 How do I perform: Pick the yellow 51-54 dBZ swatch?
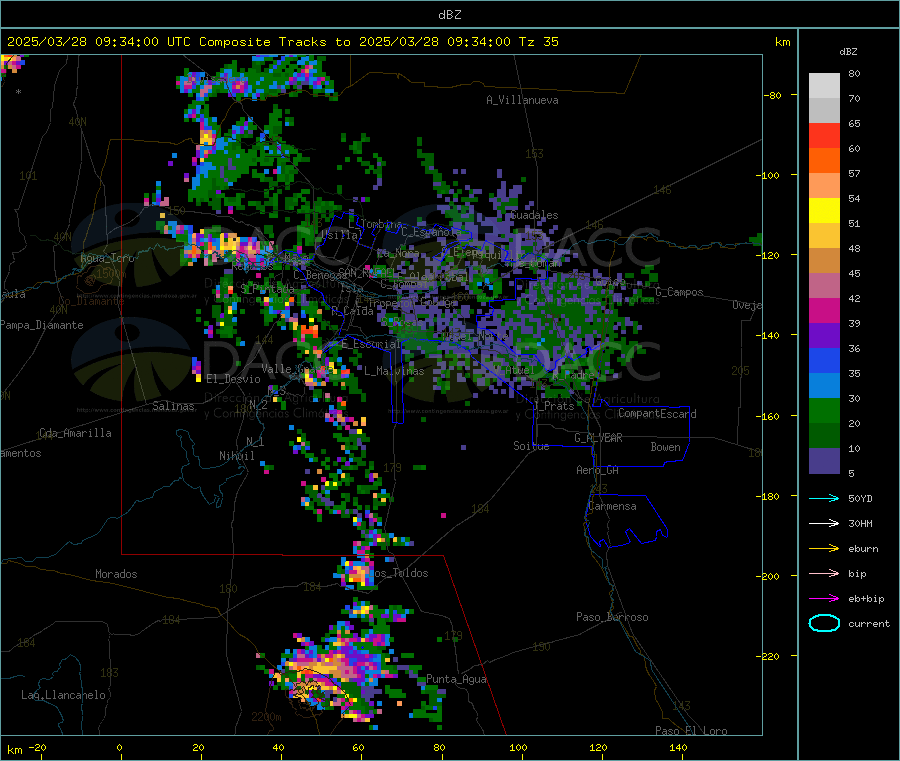coord(824,211)
